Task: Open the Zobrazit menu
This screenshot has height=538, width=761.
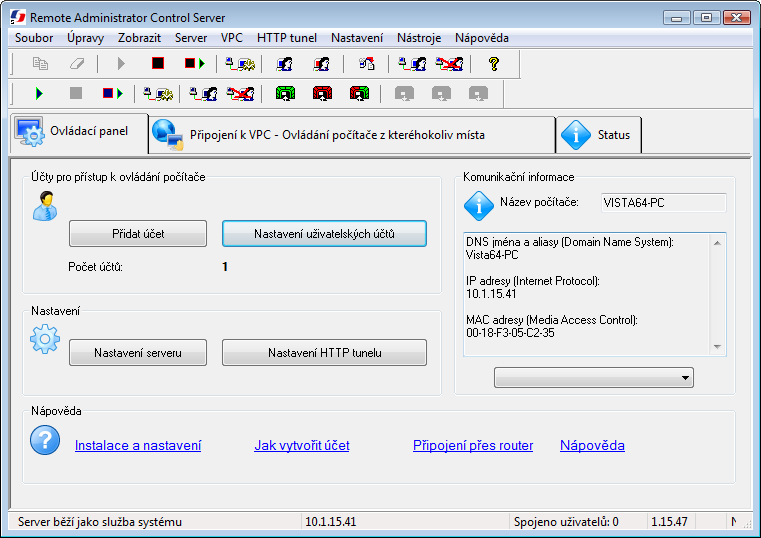Action: [139, 38]
